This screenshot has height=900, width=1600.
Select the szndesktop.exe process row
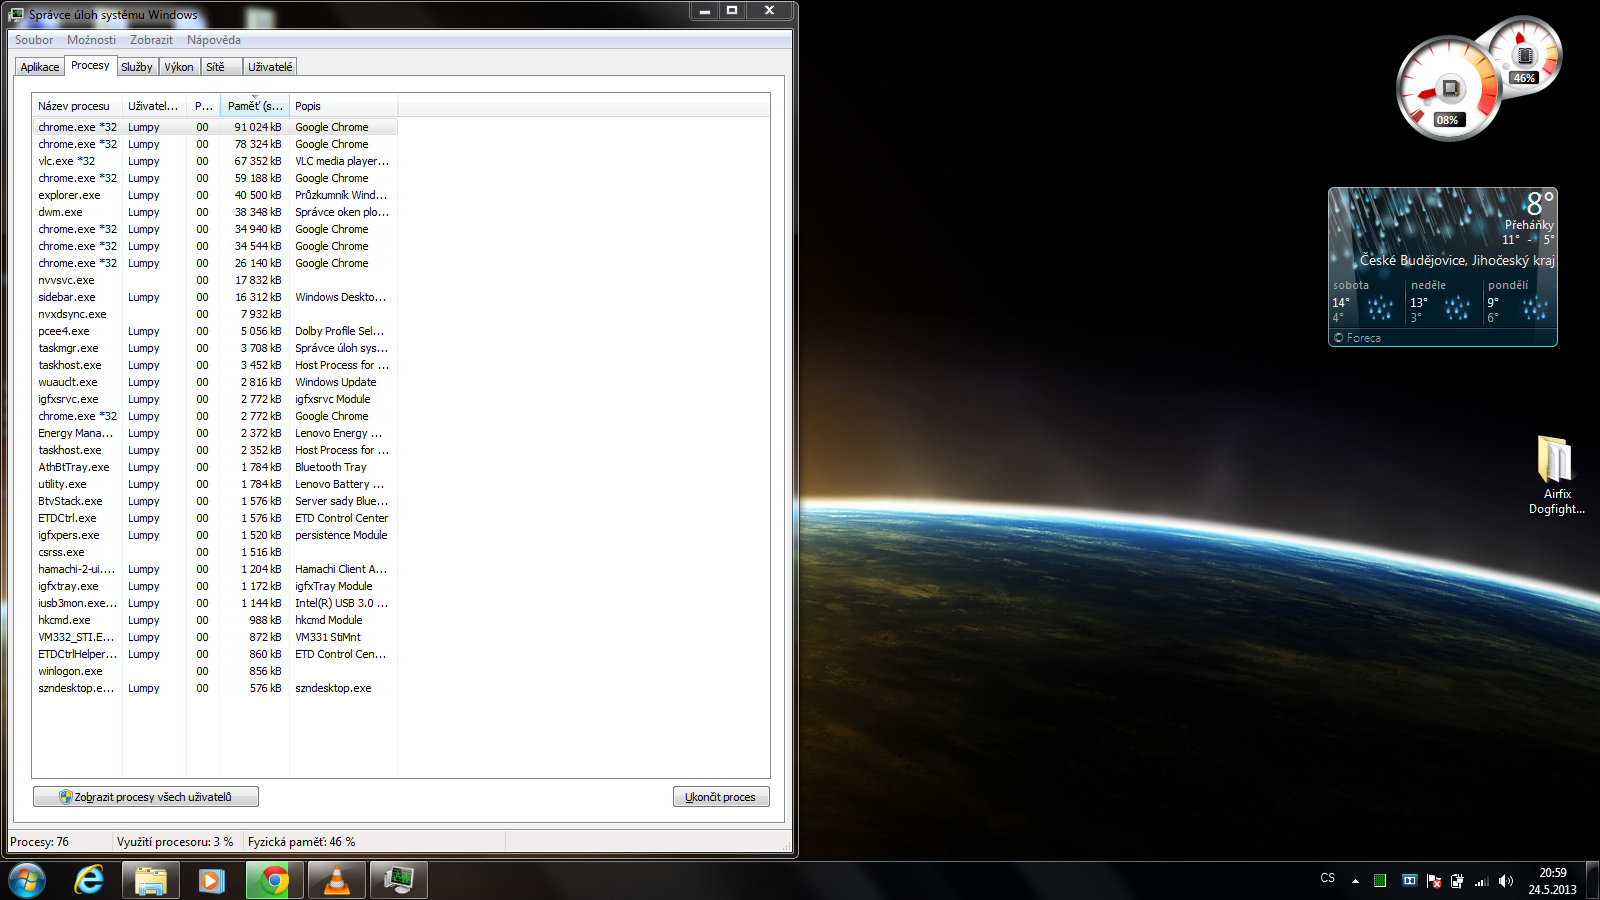pyautogui.click(x=215, y=688)
